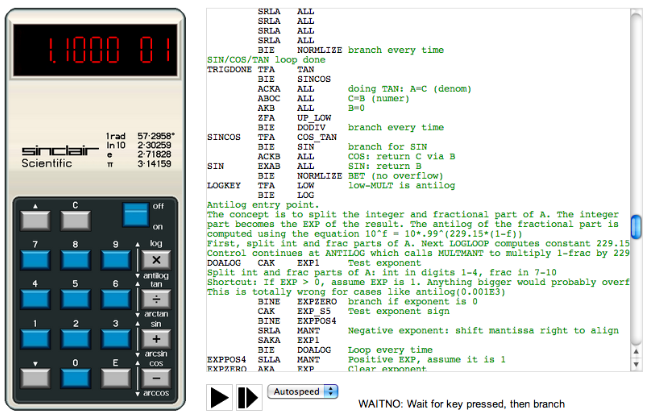Click the scrollbar down arrow

click(636, 364)
